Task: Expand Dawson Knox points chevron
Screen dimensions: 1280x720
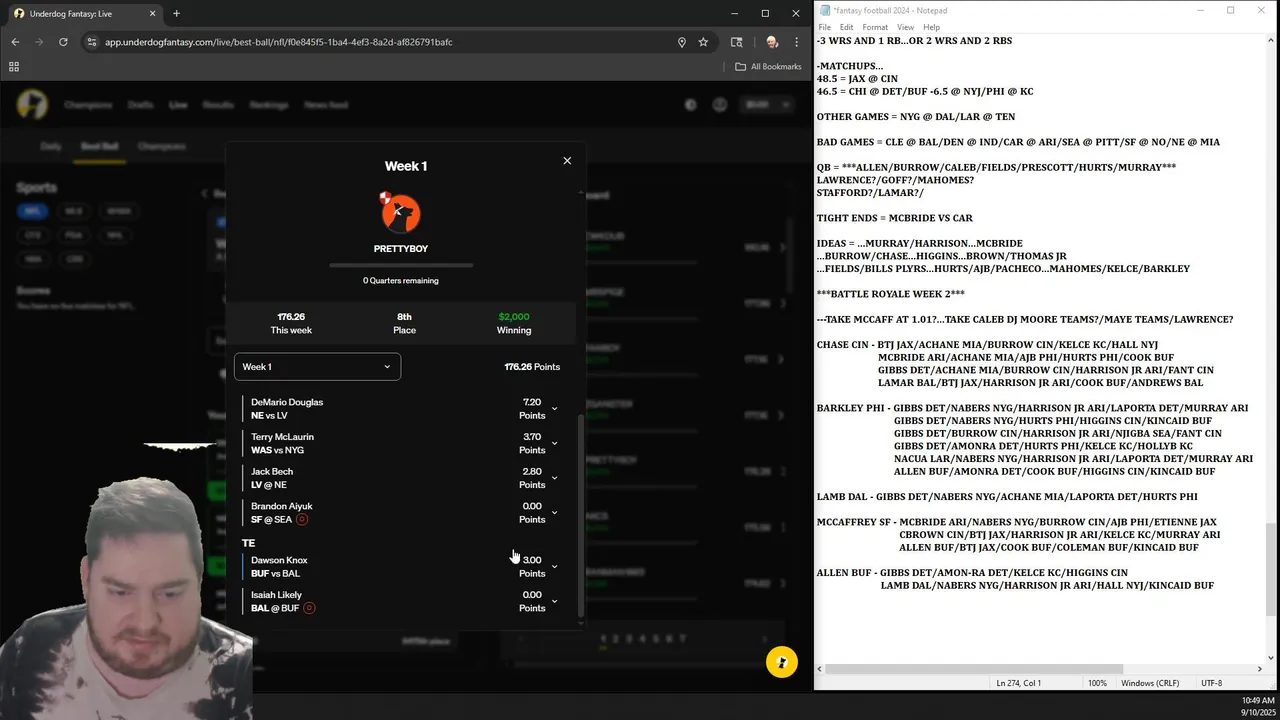Action: [554, 567]
